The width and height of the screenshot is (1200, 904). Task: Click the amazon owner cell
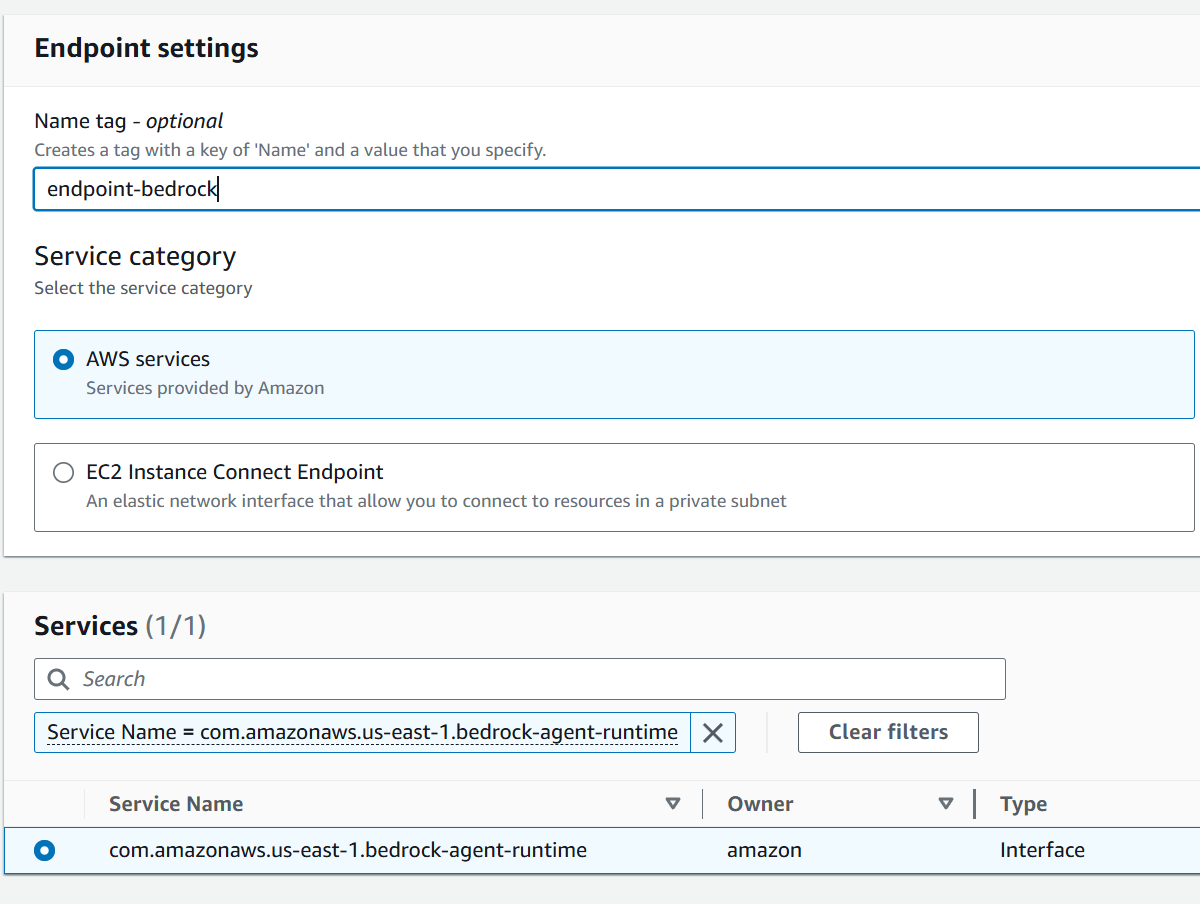click(764, 851)
